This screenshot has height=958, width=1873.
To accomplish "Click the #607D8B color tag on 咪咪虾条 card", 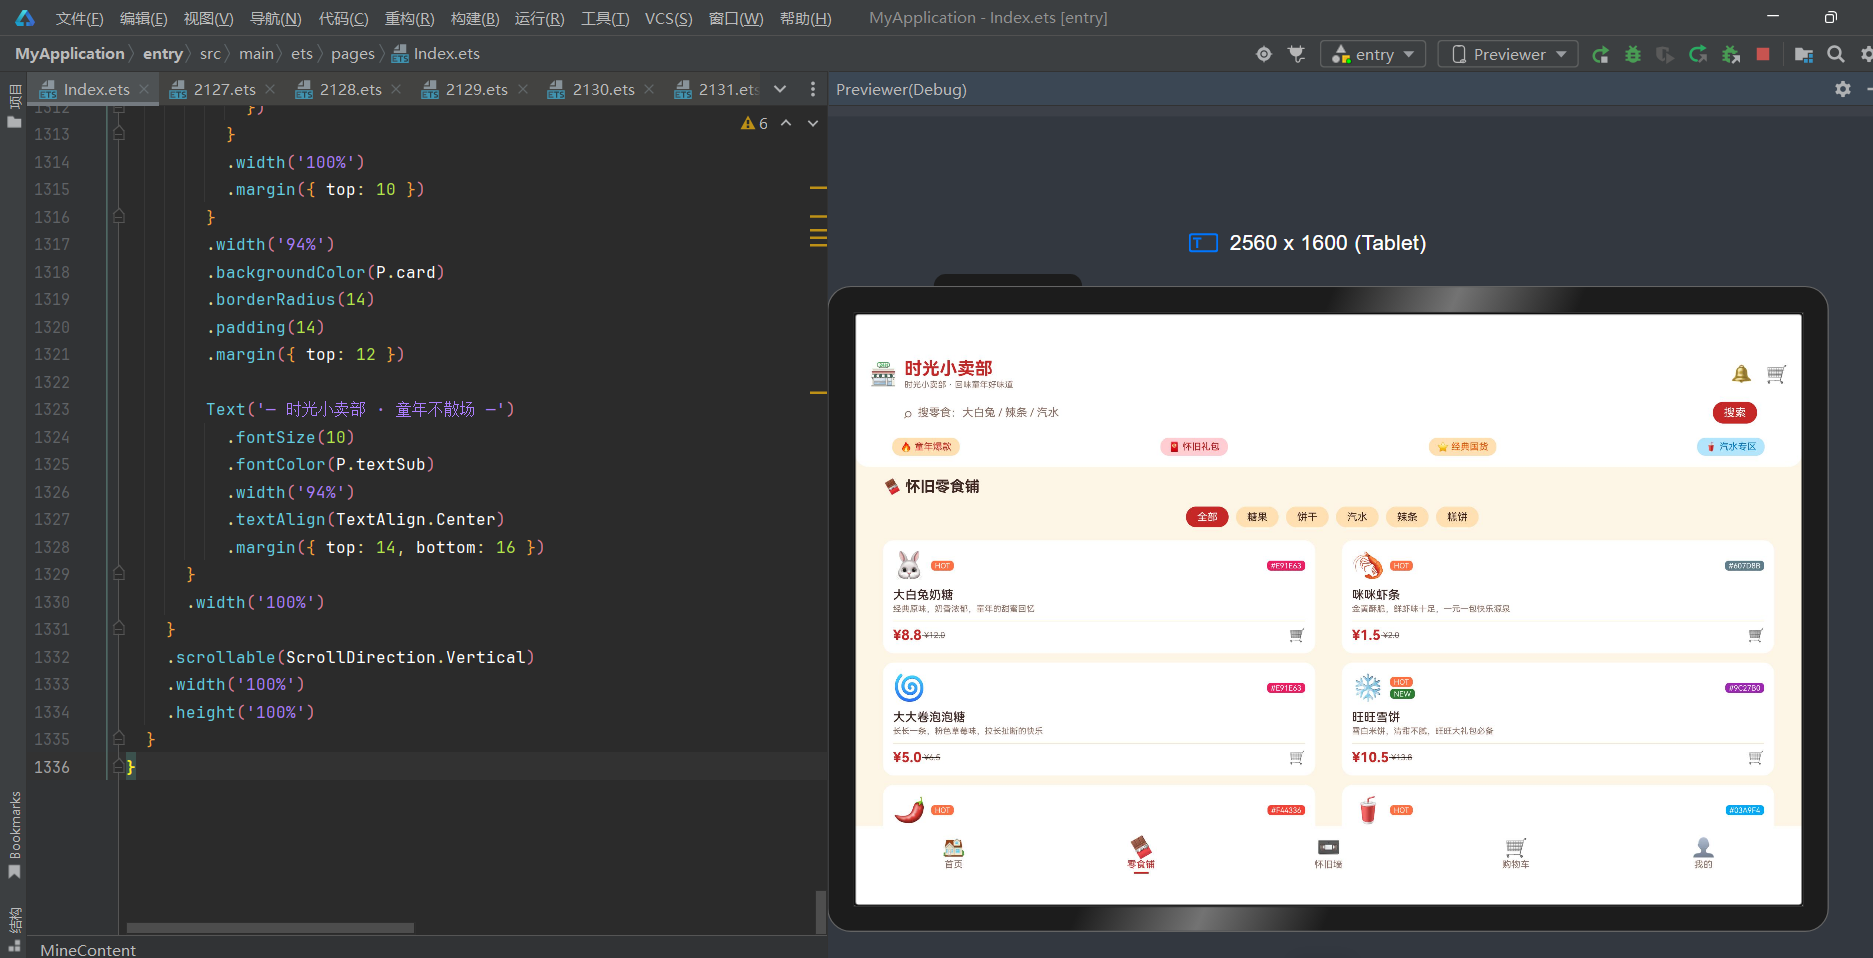I will [1745, 566].
